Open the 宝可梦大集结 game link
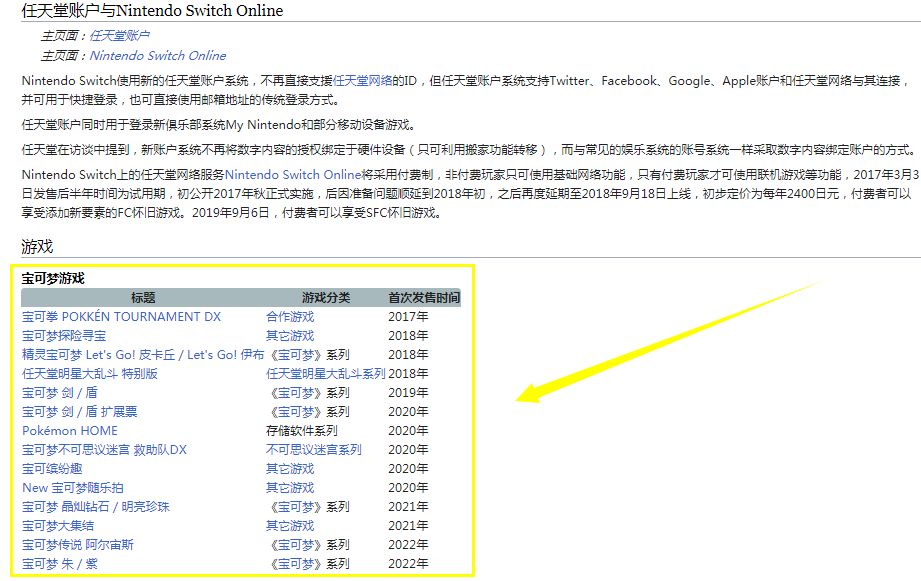Screen dimensions: 921x581 (58, 526)
